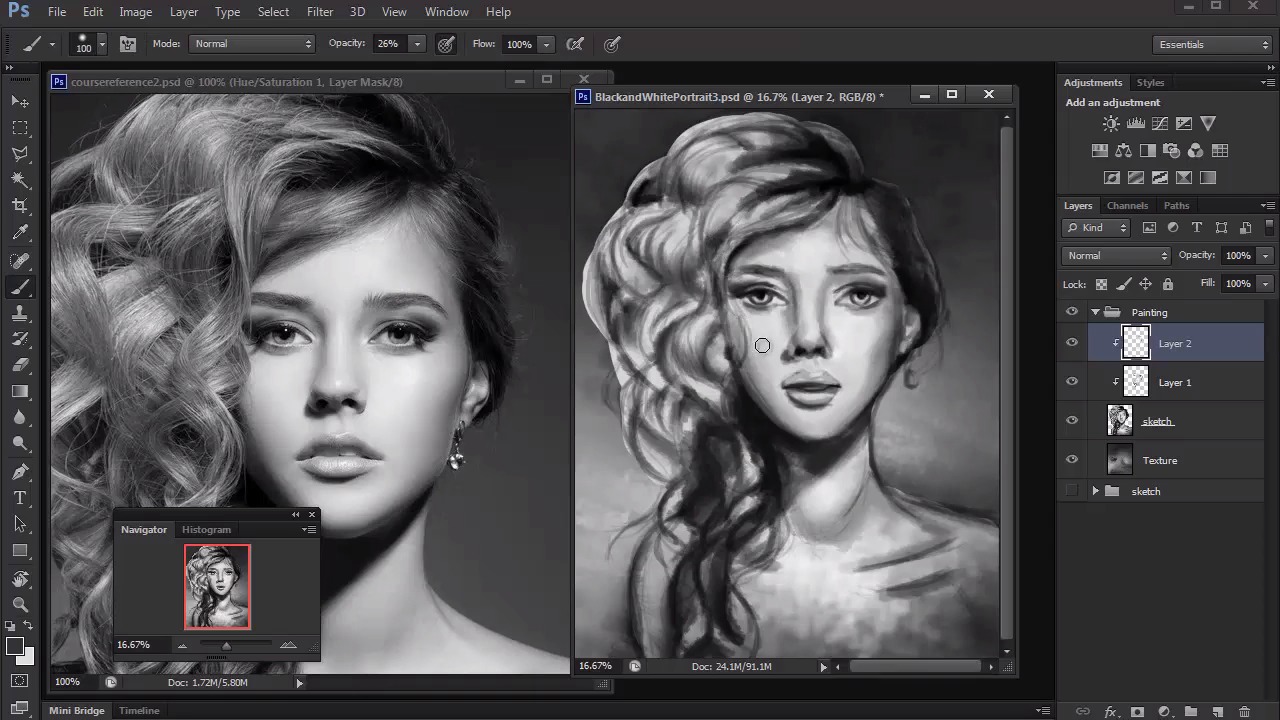
Task: Switch to the Channels tab
Action: coord(1127,205)
